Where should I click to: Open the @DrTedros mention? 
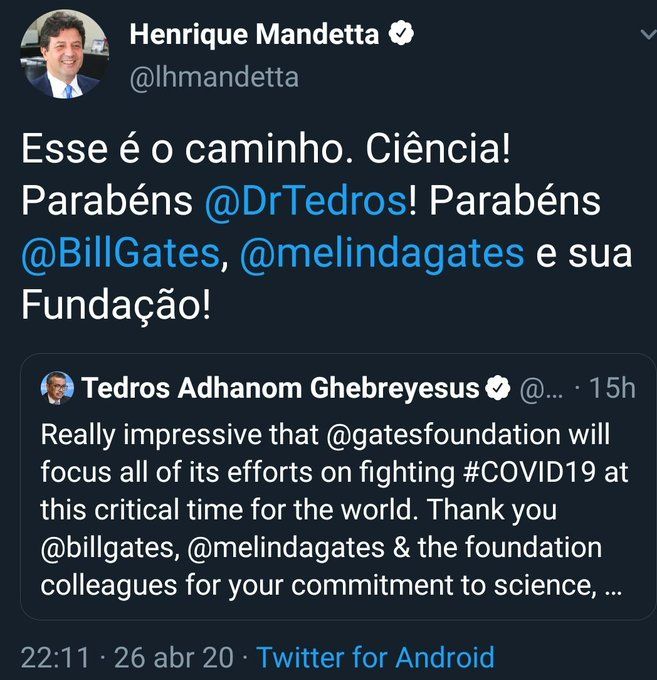coord(305,201)
